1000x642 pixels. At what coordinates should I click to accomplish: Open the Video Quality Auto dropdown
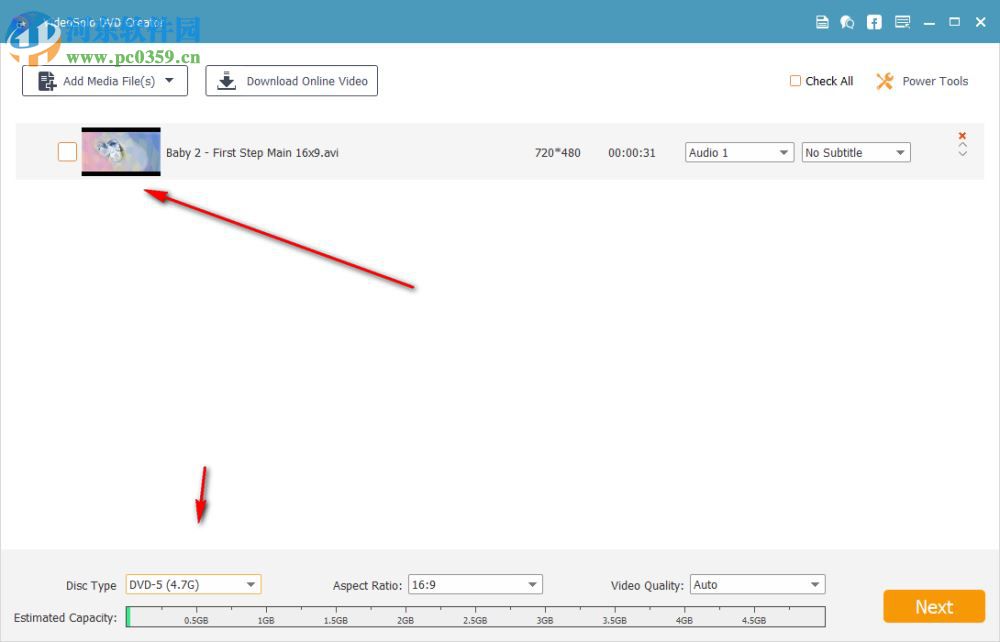click(757, 585)
